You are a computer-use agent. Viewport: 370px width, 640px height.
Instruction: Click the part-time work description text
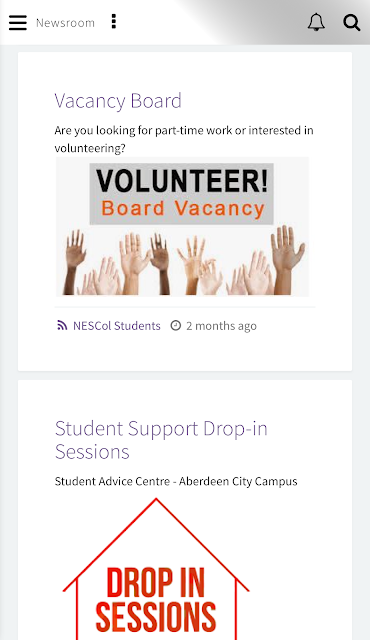[184, 139]
